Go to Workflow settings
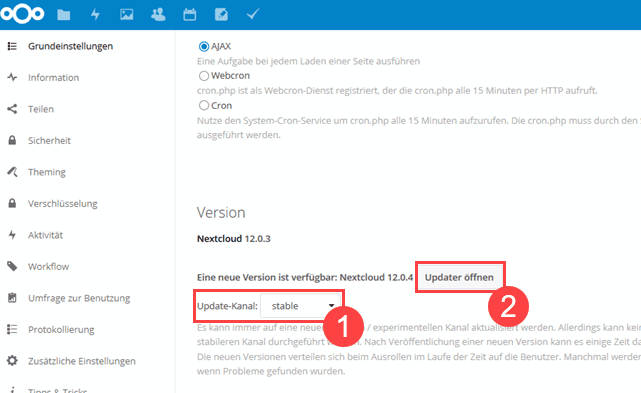Viewport: 641px width, 393px height. [x=48, y=267]
